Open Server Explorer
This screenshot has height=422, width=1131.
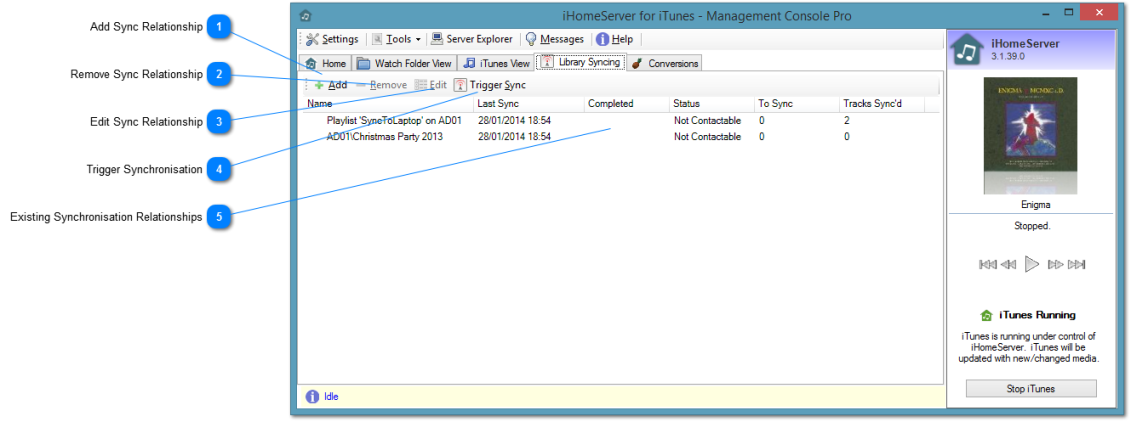pyautogui.click(x=472, y=39)
